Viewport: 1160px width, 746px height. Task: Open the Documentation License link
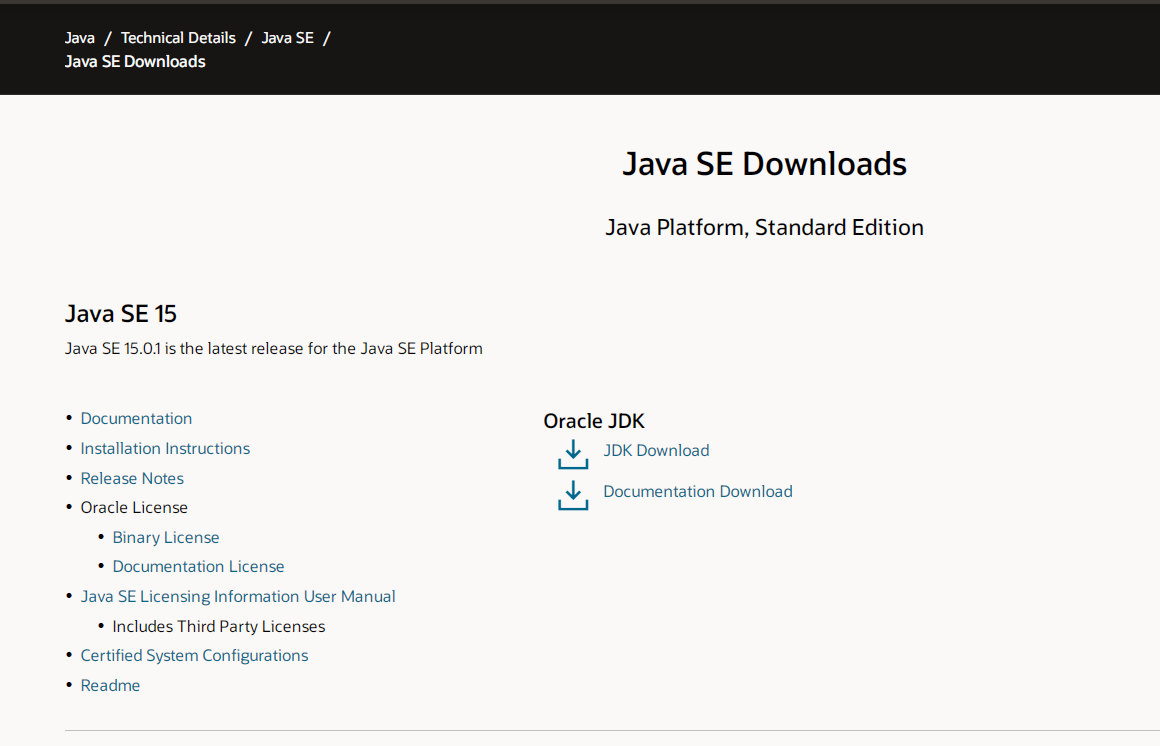click(198, 566)
